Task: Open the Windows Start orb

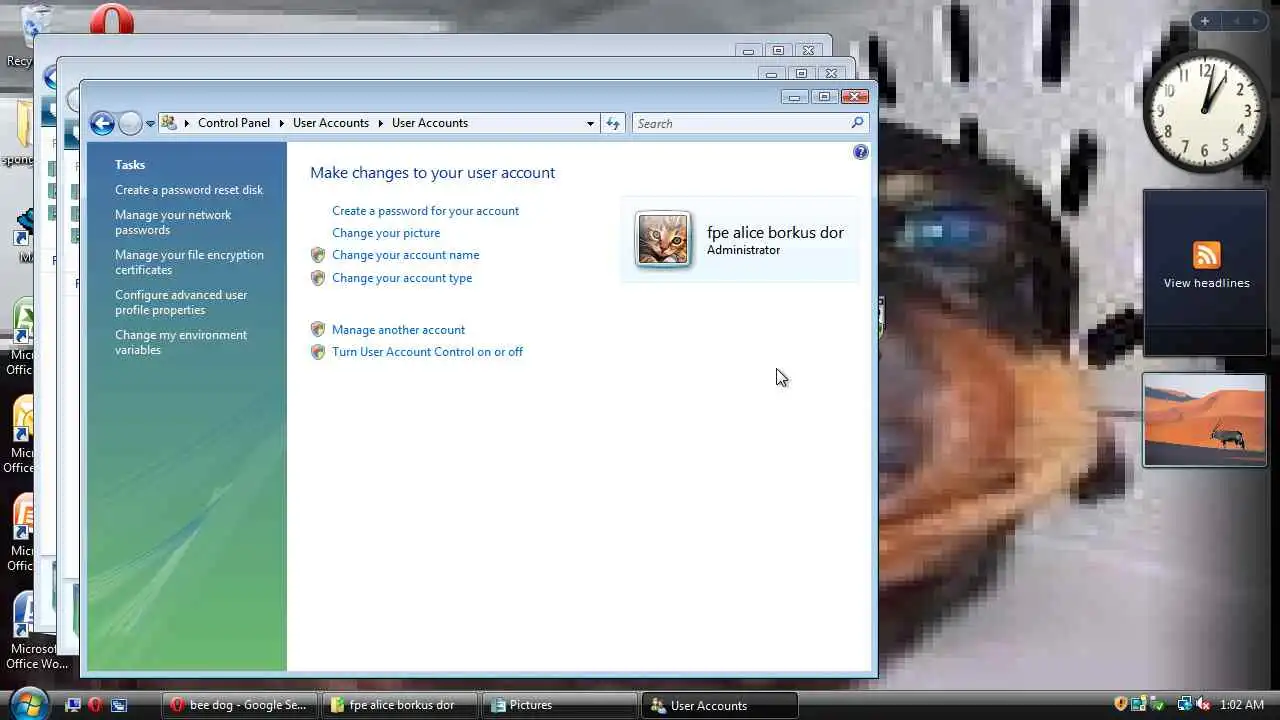Action: pos(28,703)
